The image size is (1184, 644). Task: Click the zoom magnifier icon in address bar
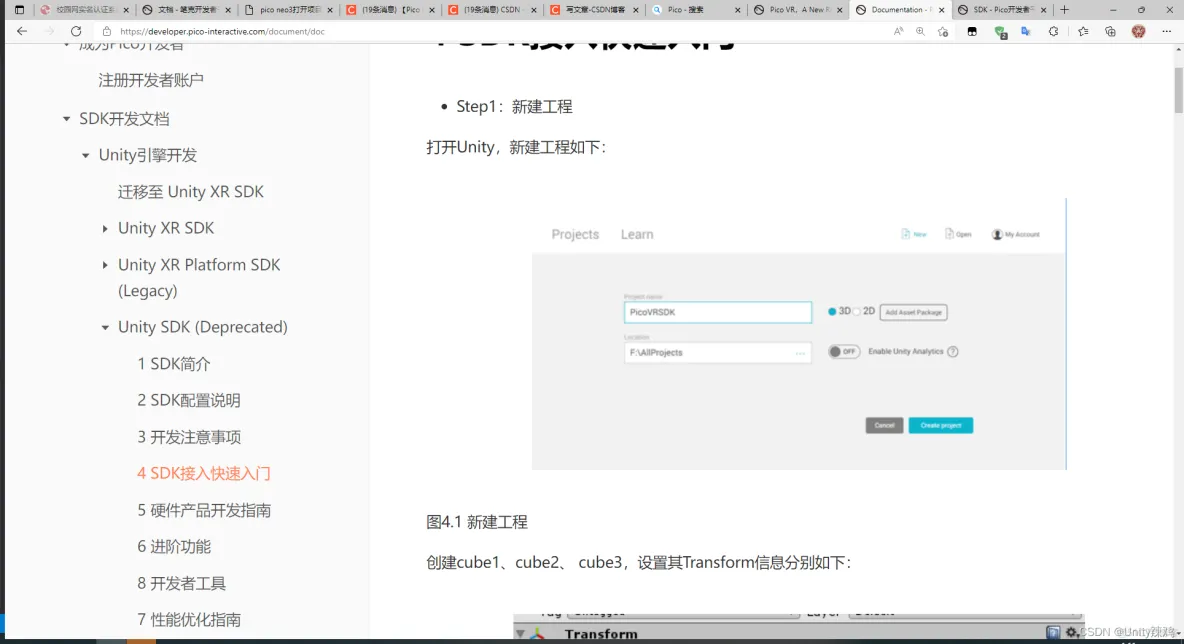pos(920,31)
